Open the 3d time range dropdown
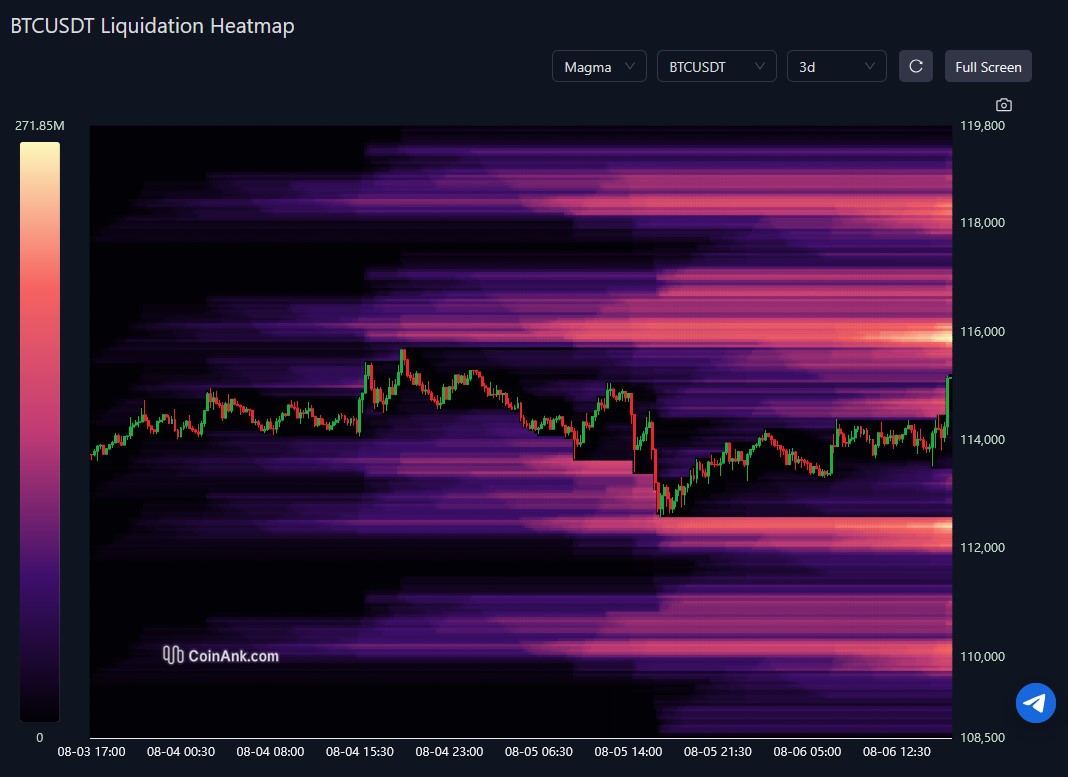1068x777 pixels. pos(836,66)
